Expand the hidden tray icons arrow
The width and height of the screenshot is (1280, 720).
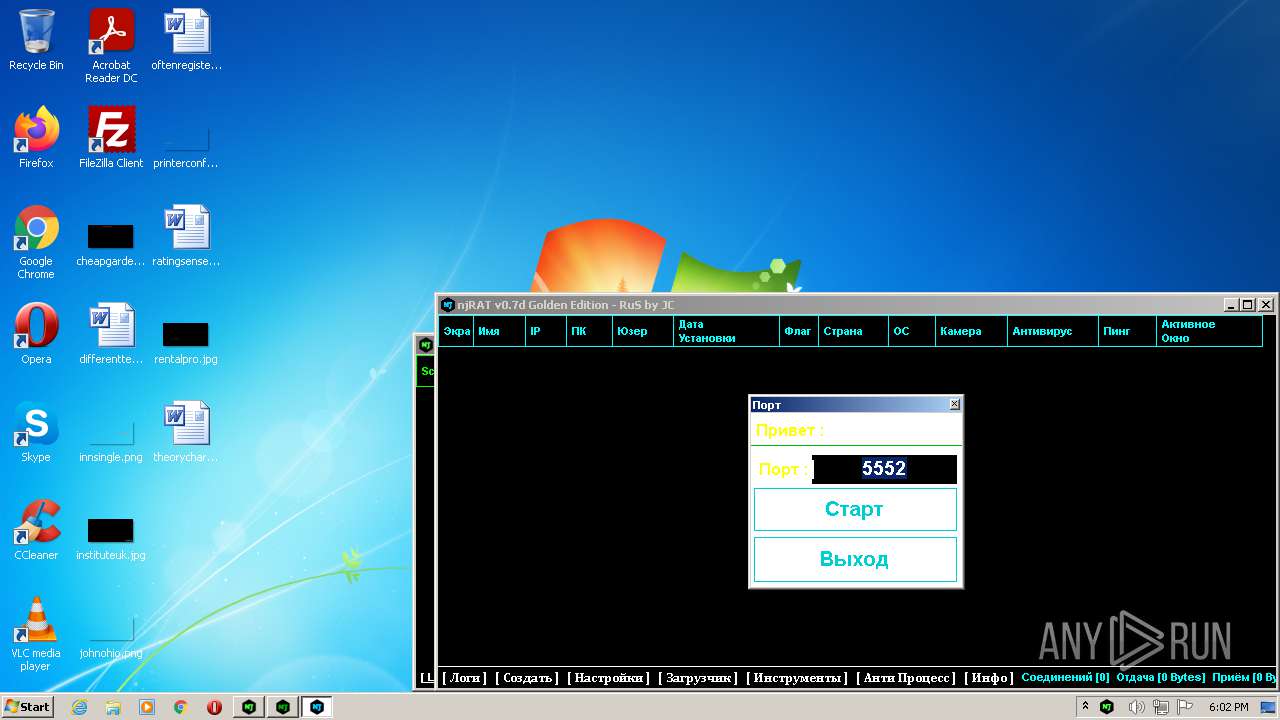tap(1085, 707)
